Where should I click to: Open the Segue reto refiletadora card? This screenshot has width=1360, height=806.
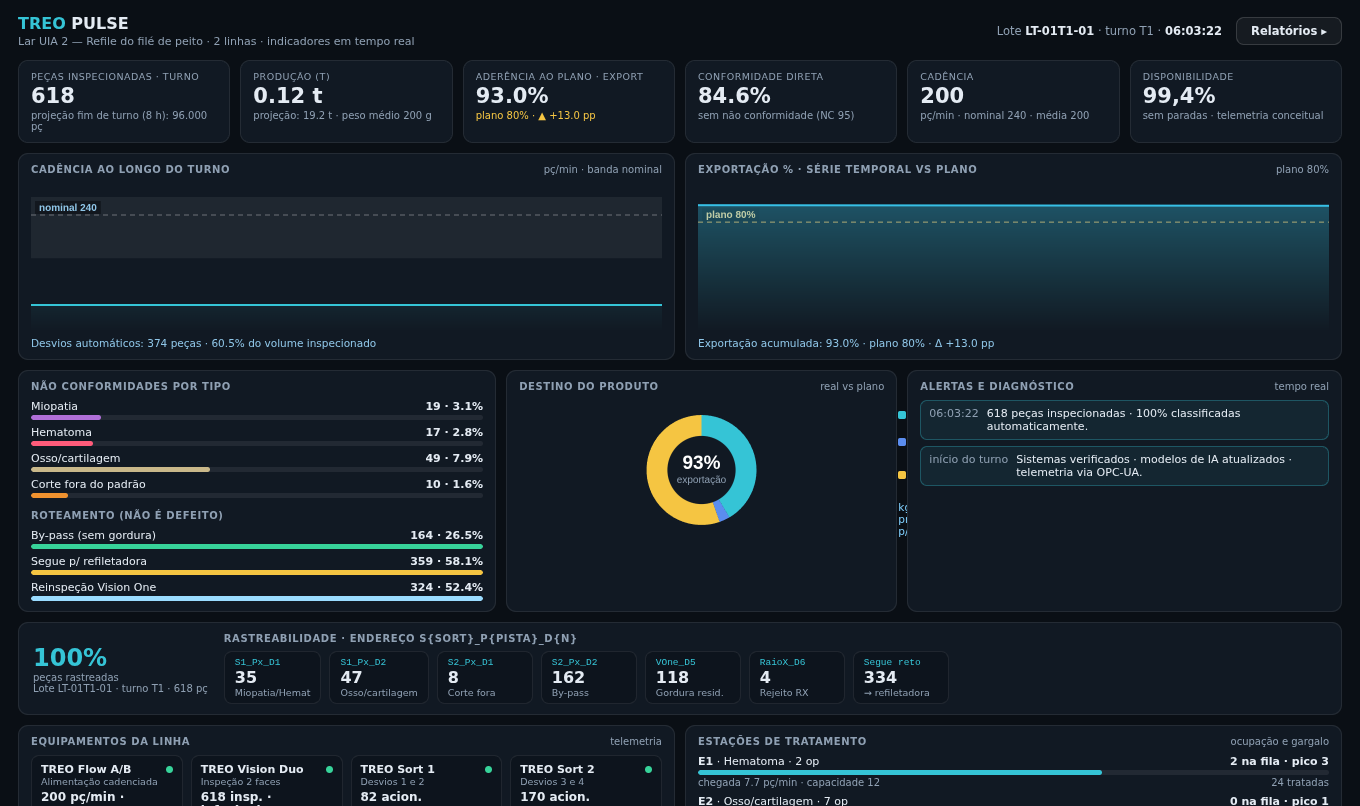[901, 678]
